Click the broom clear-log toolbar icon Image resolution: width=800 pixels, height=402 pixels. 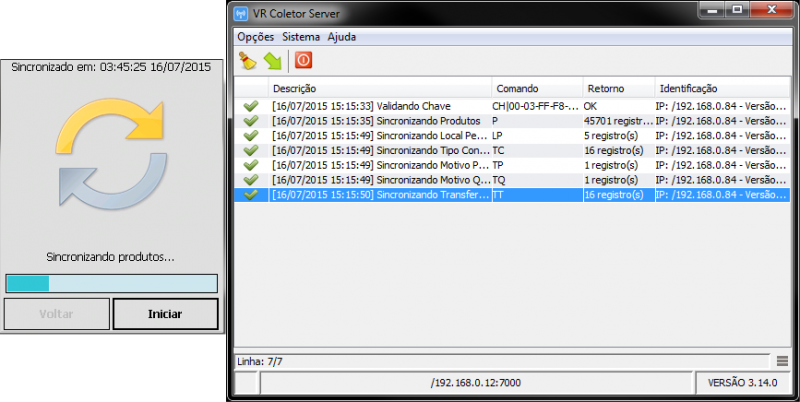(248, 61)
